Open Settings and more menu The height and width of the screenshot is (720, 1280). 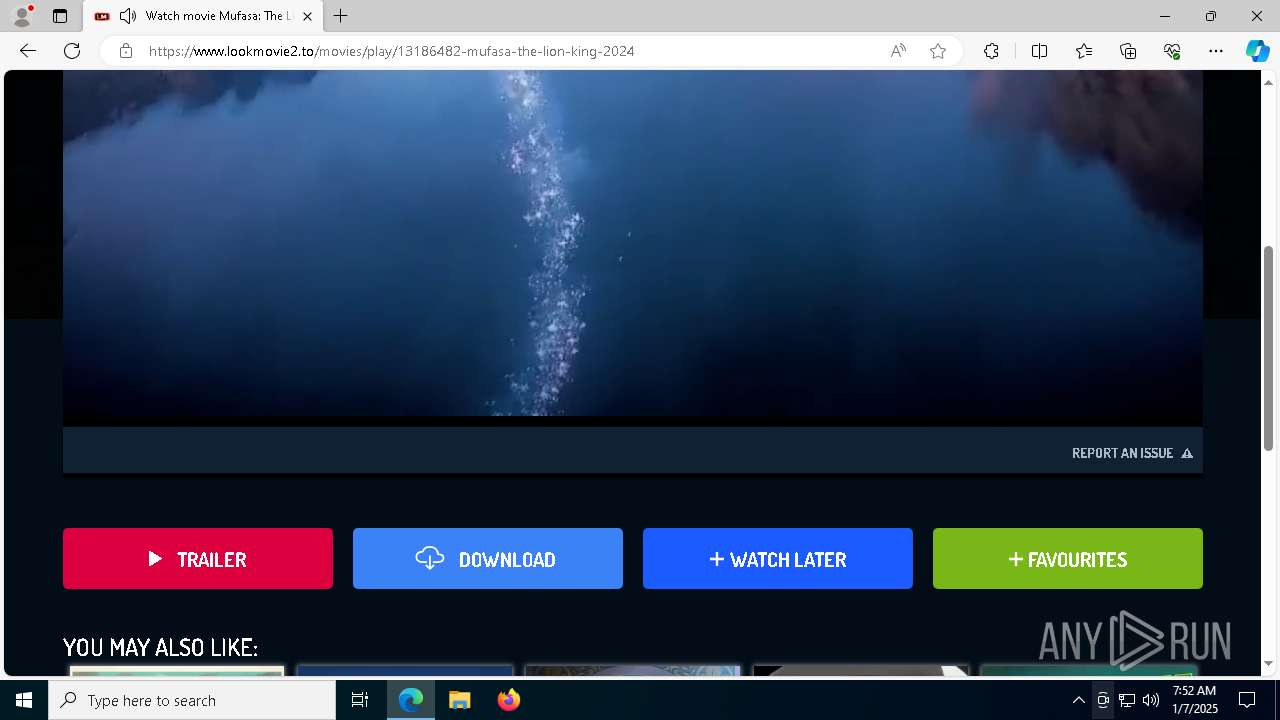pyautogui.click(x=1216, y=51)
